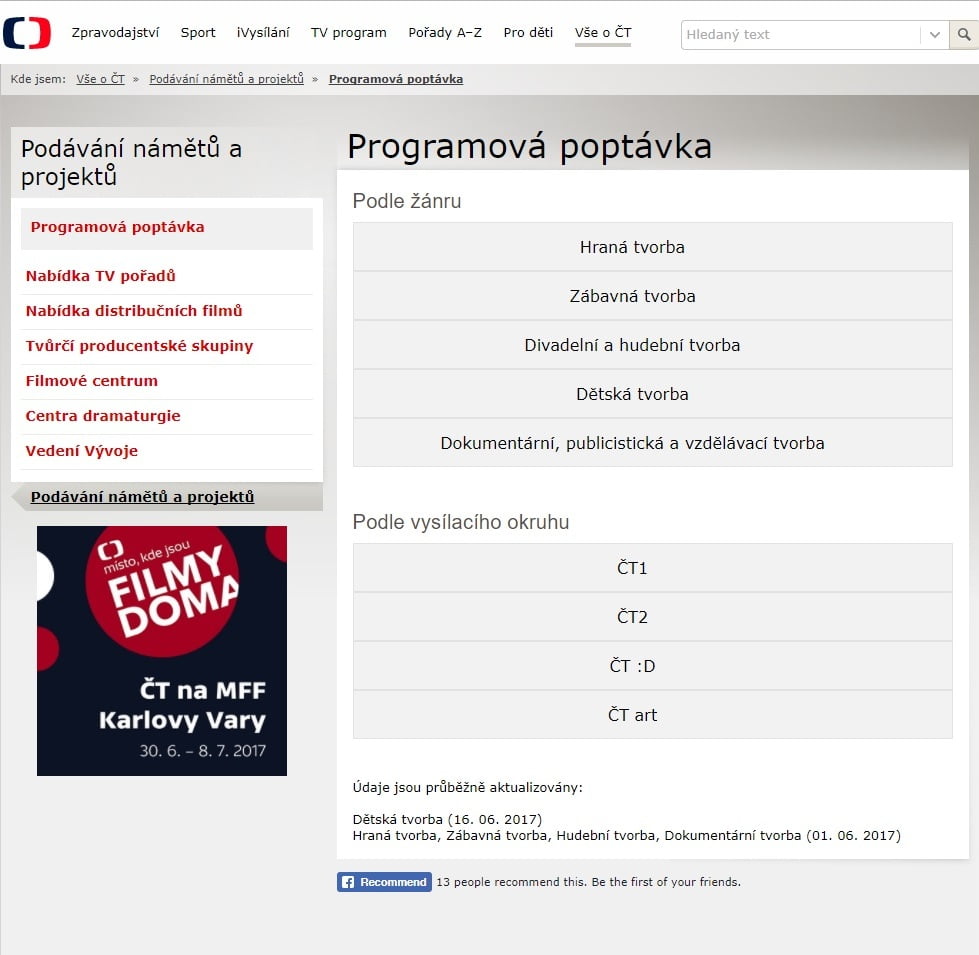Open the "Pořady A–Z" menu
979x955 pixels.
(x=444, y=32)
